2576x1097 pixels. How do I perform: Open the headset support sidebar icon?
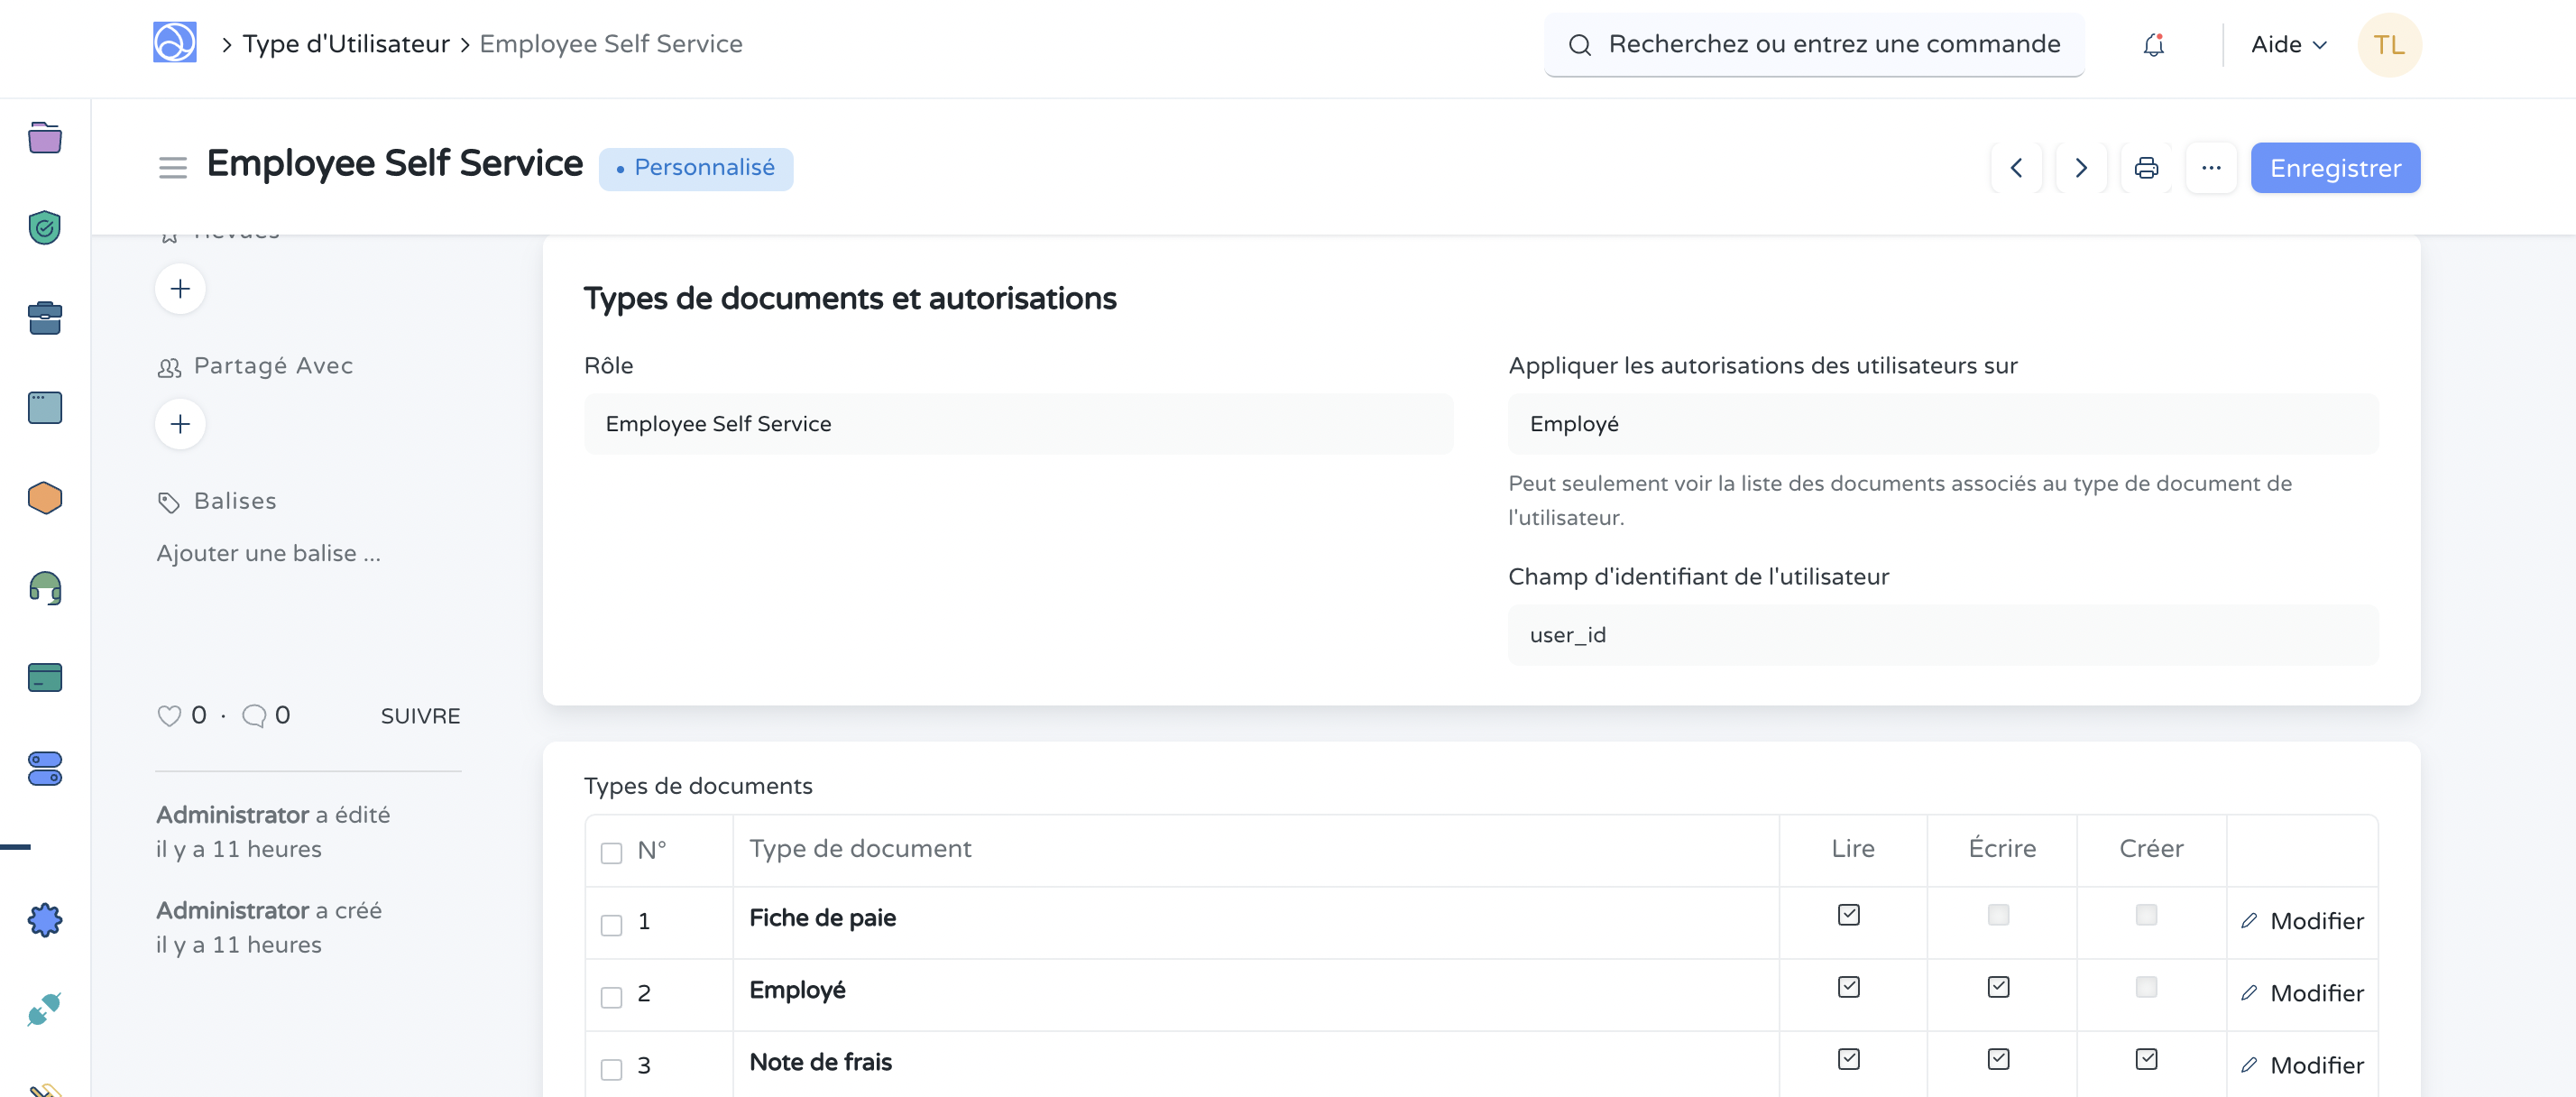45,588
